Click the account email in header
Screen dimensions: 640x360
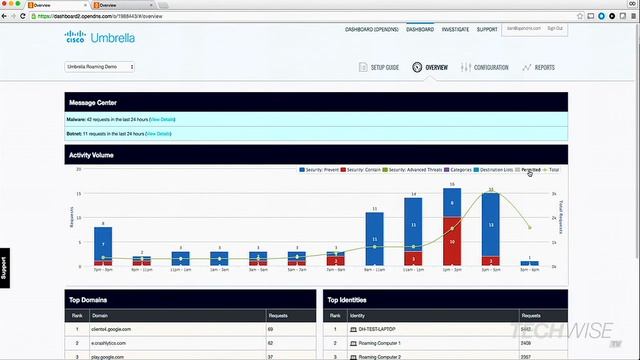pos(524,29)
